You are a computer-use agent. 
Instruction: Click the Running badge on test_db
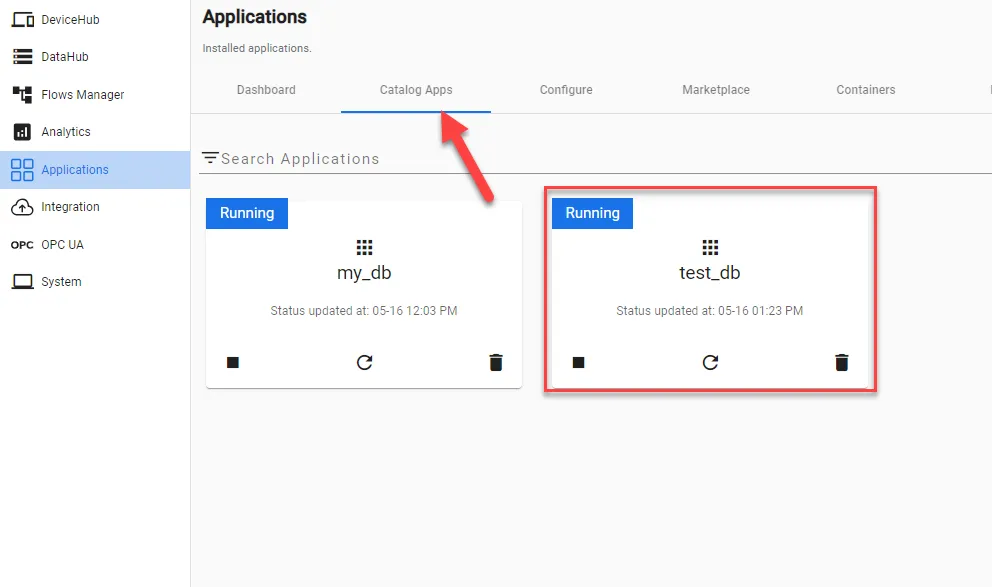(592, 213)
